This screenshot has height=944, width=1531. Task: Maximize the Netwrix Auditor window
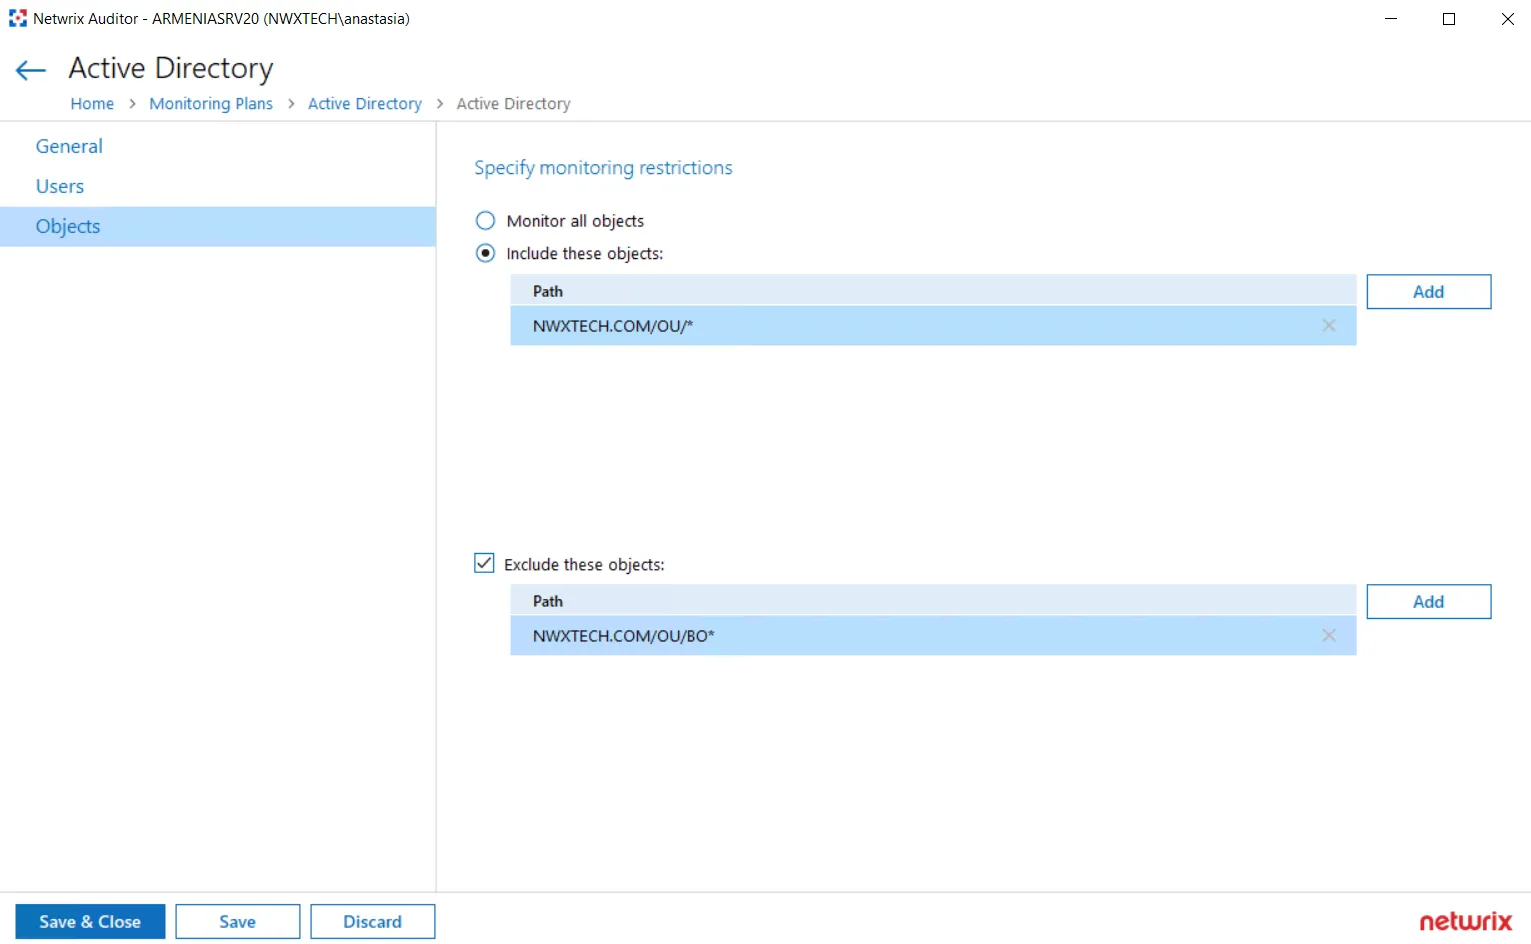1449,19
